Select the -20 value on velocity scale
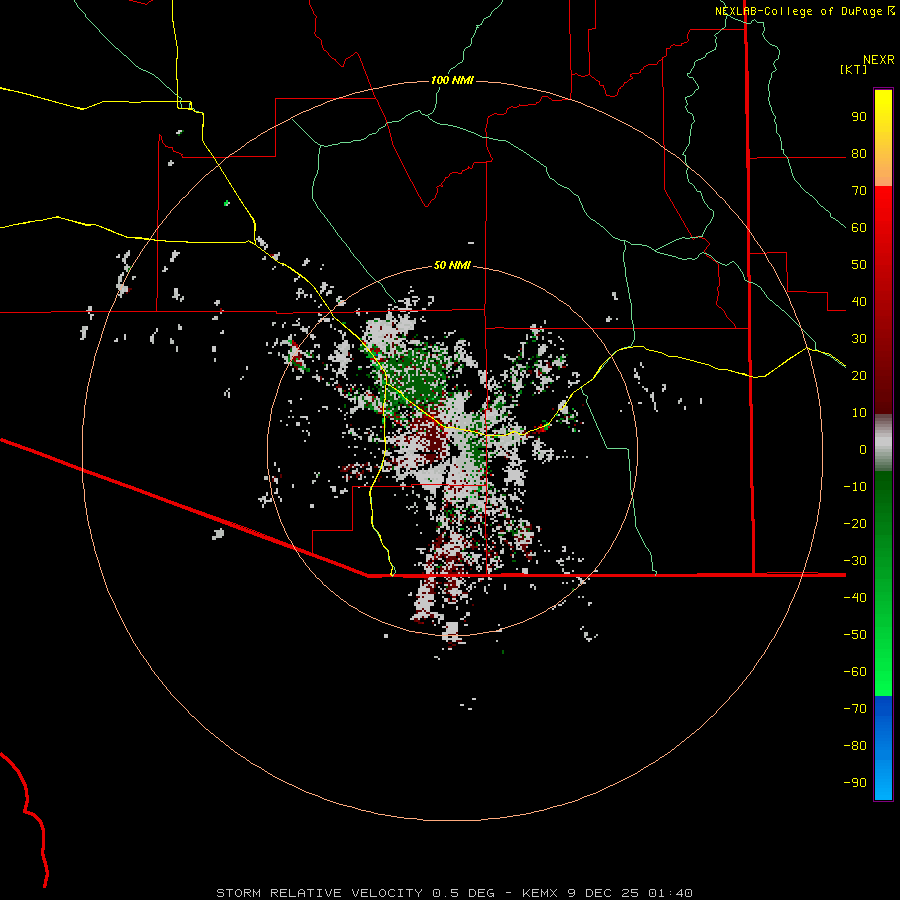 [855, 524]
